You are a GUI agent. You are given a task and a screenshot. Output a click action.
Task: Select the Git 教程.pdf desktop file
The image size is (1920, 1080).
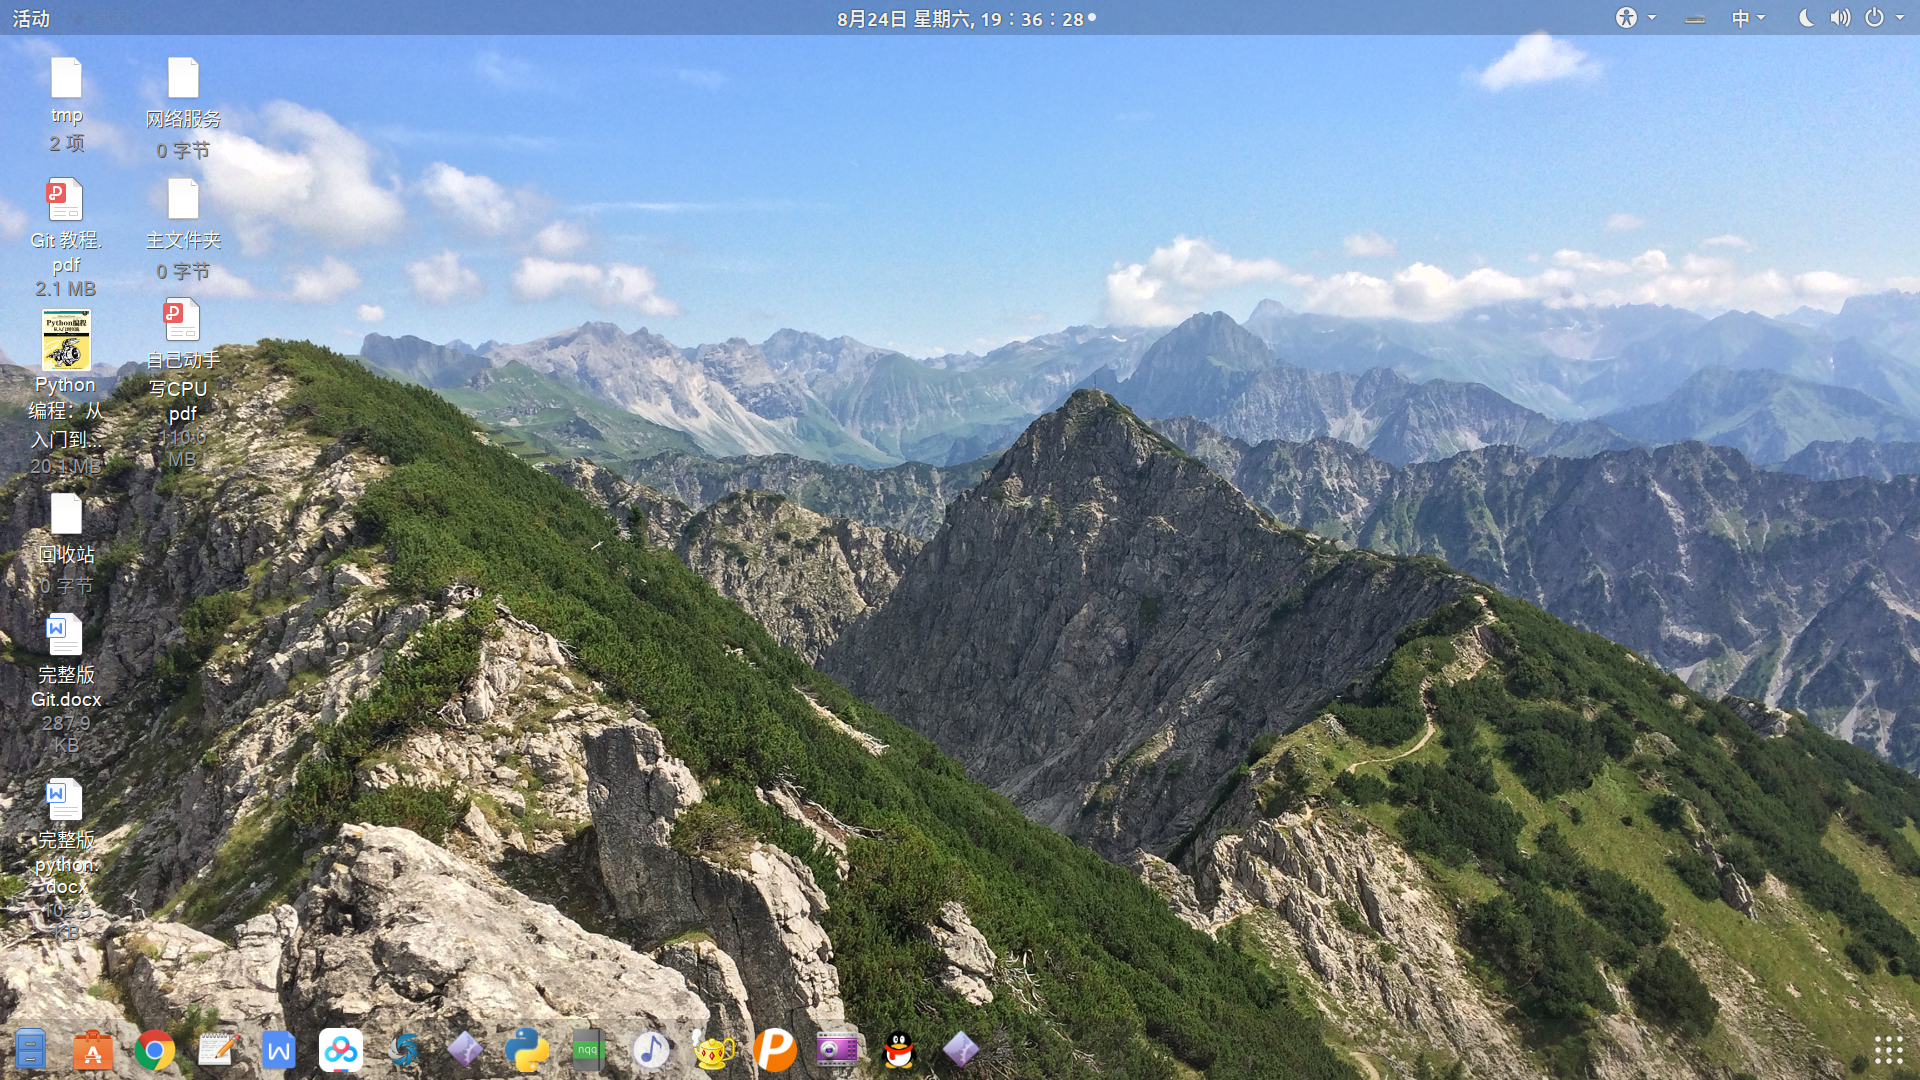pos(65,202)
